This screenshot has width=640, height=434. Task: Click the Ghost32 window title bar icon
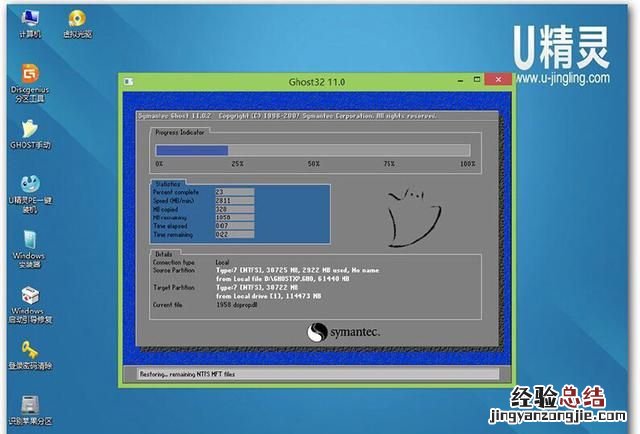pyautogui.click(x=129, y=82)
